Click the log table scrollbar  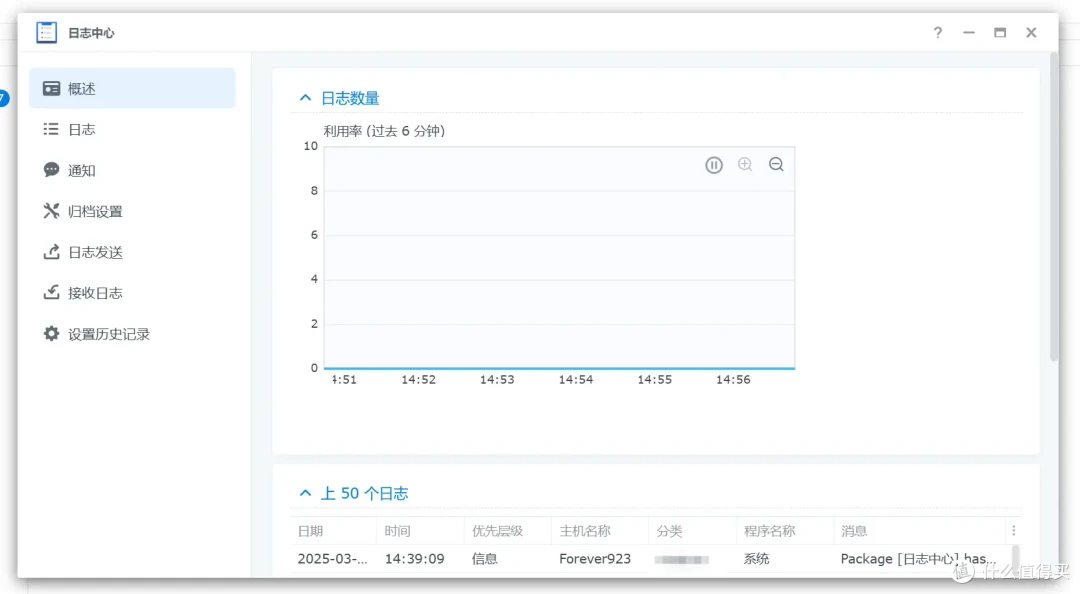(1015, 560)
